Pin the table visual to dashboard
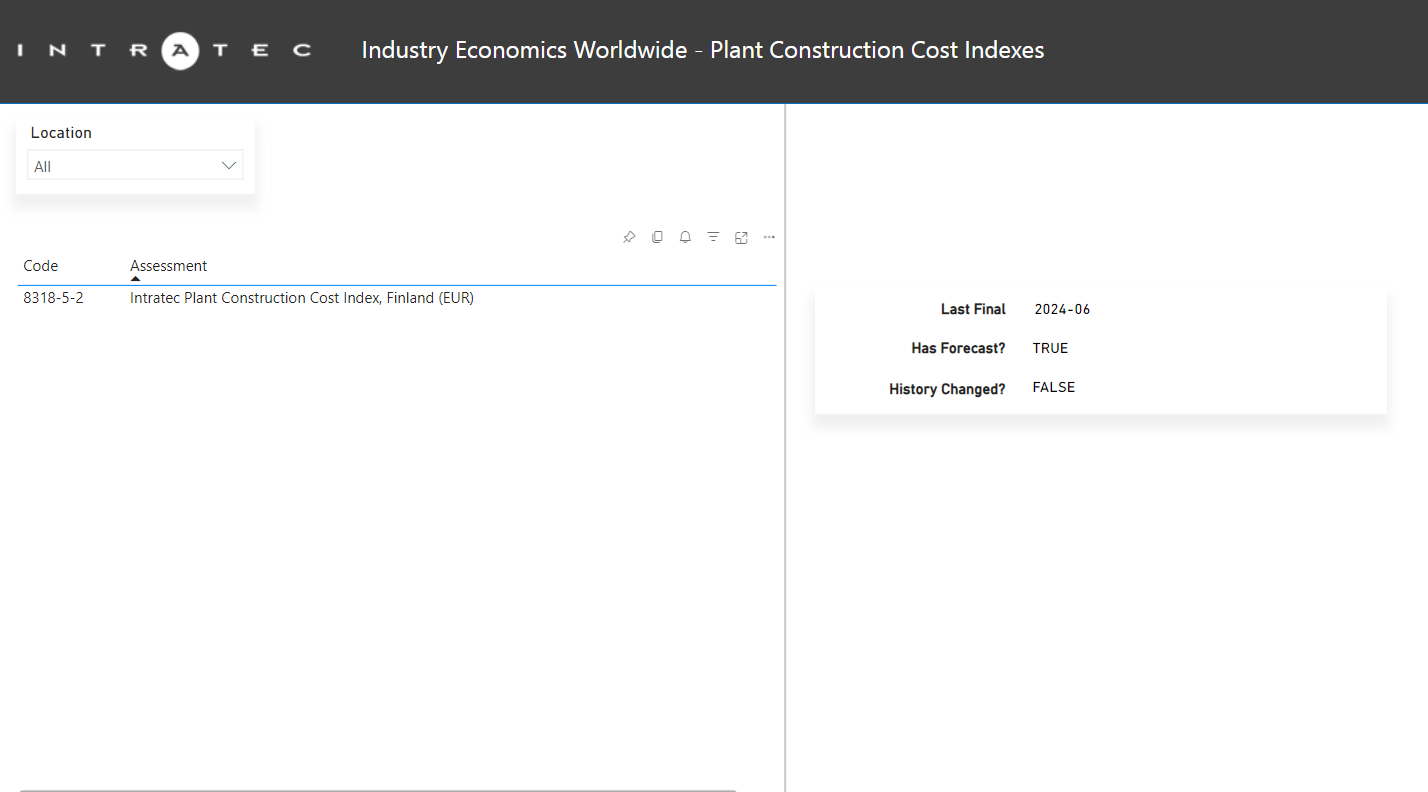Viewport: 1428px width, 792px height. pyautogui.click(x=629, y=237)
